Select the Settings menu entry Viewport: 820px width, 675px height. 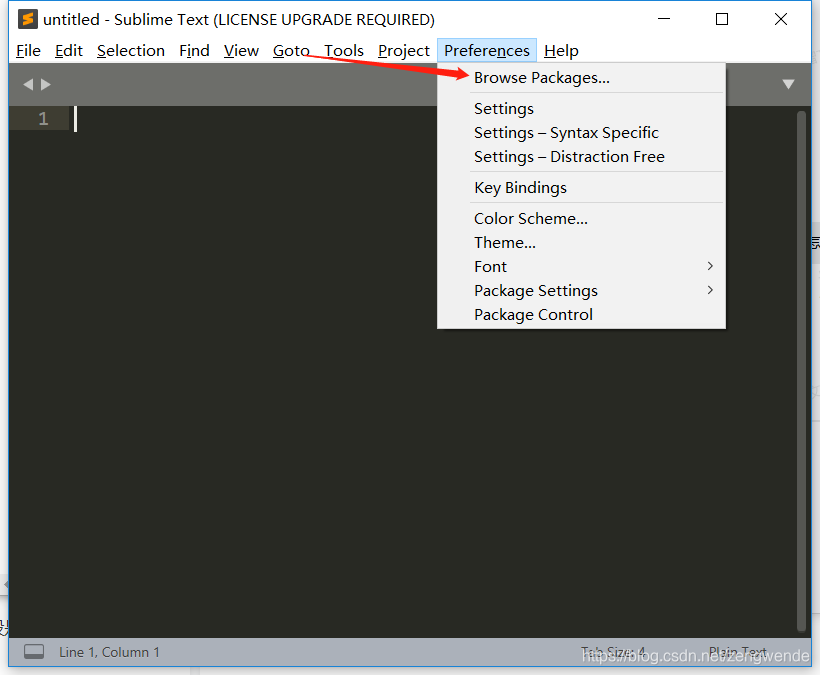click(581, 109)
